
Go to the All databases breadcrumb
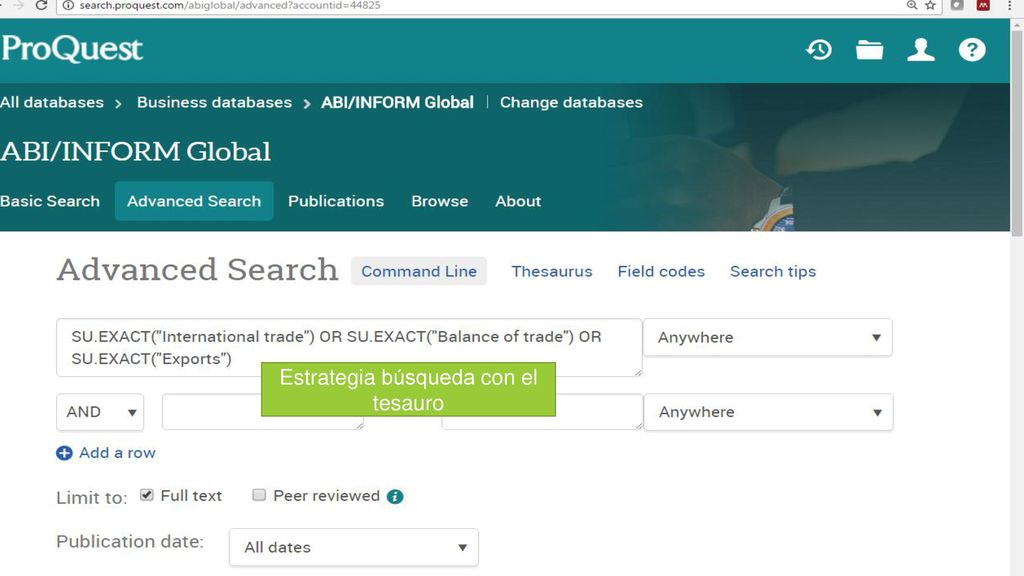tap(52, 103)
